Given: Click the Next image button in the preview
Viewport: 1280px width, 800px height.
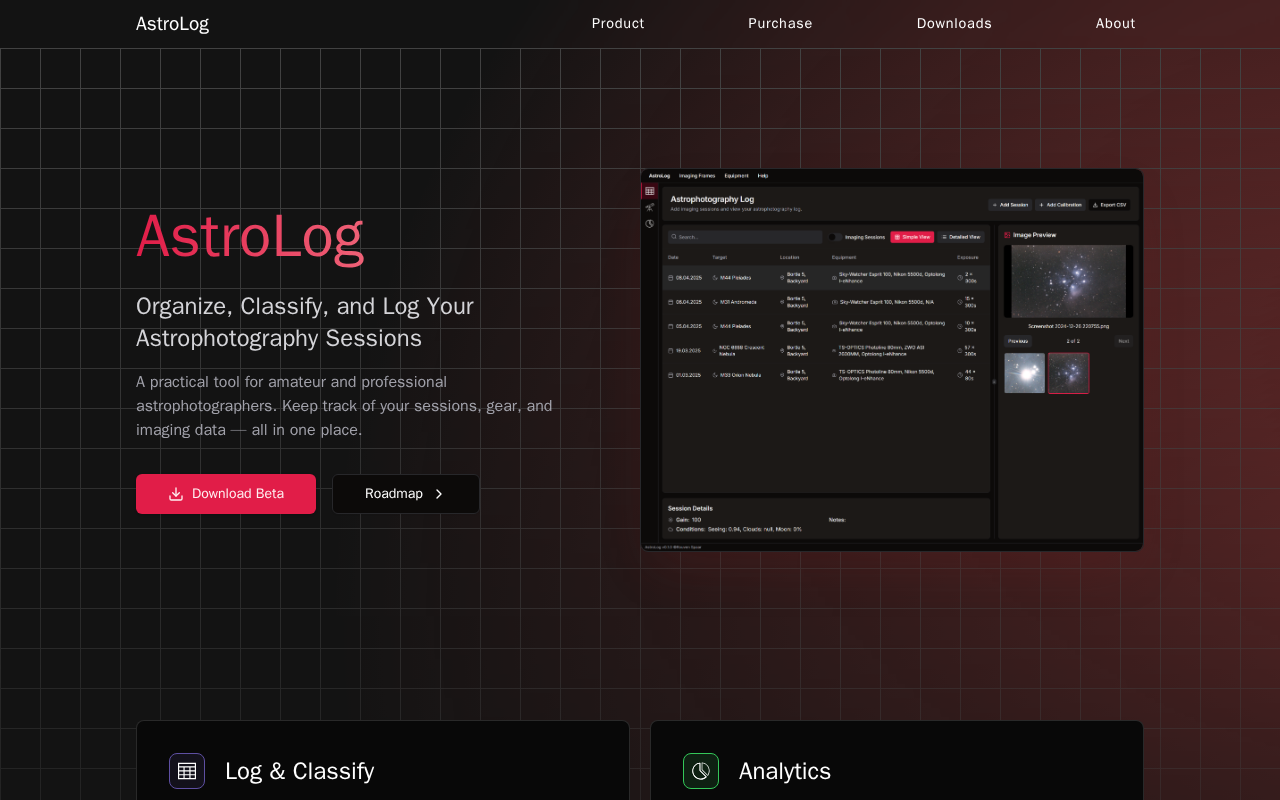Looking at the screenshot, I should pos(1123,341).
